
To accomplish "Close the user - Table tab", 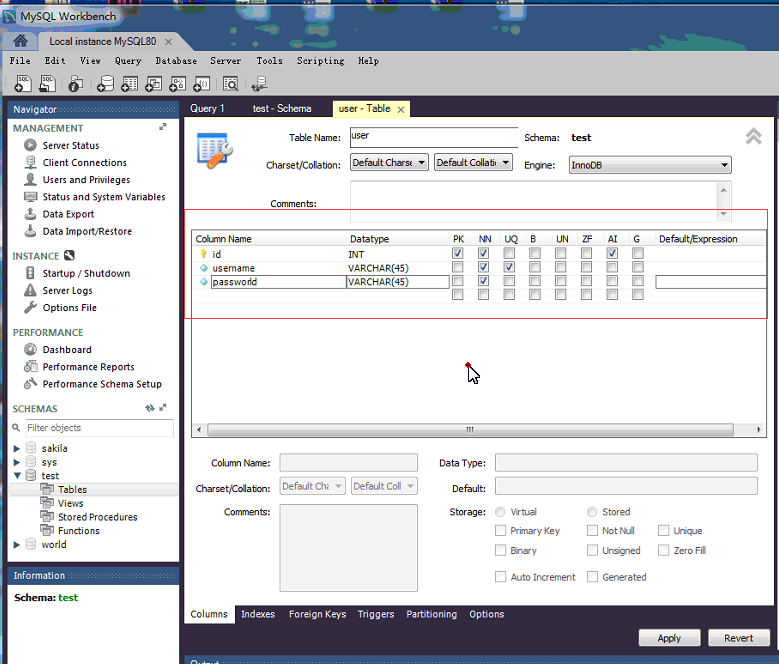I will (x=401, y=109).
